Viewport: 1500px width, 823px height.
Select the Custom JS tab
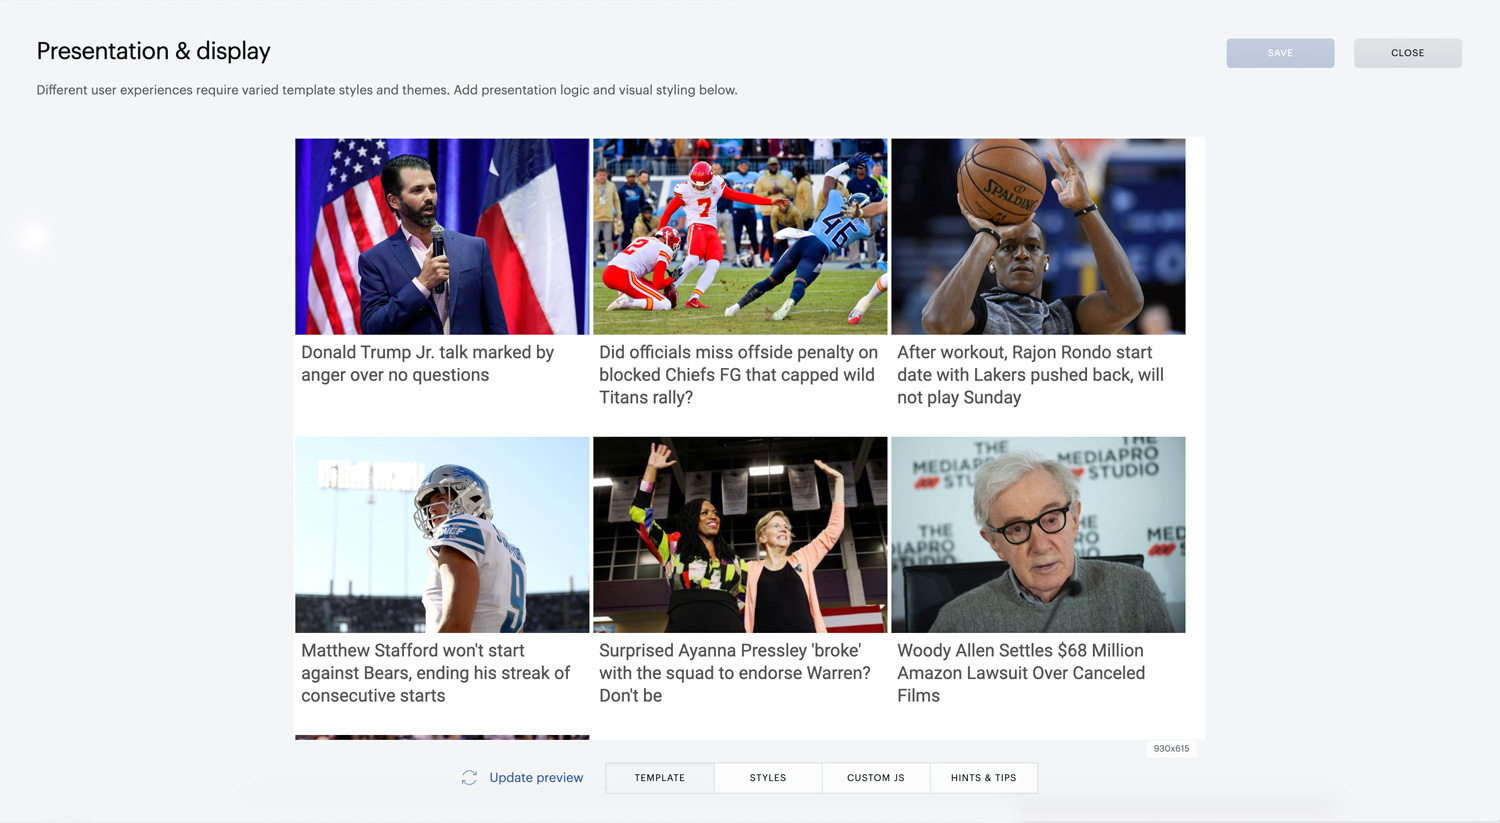pos(876,778)
